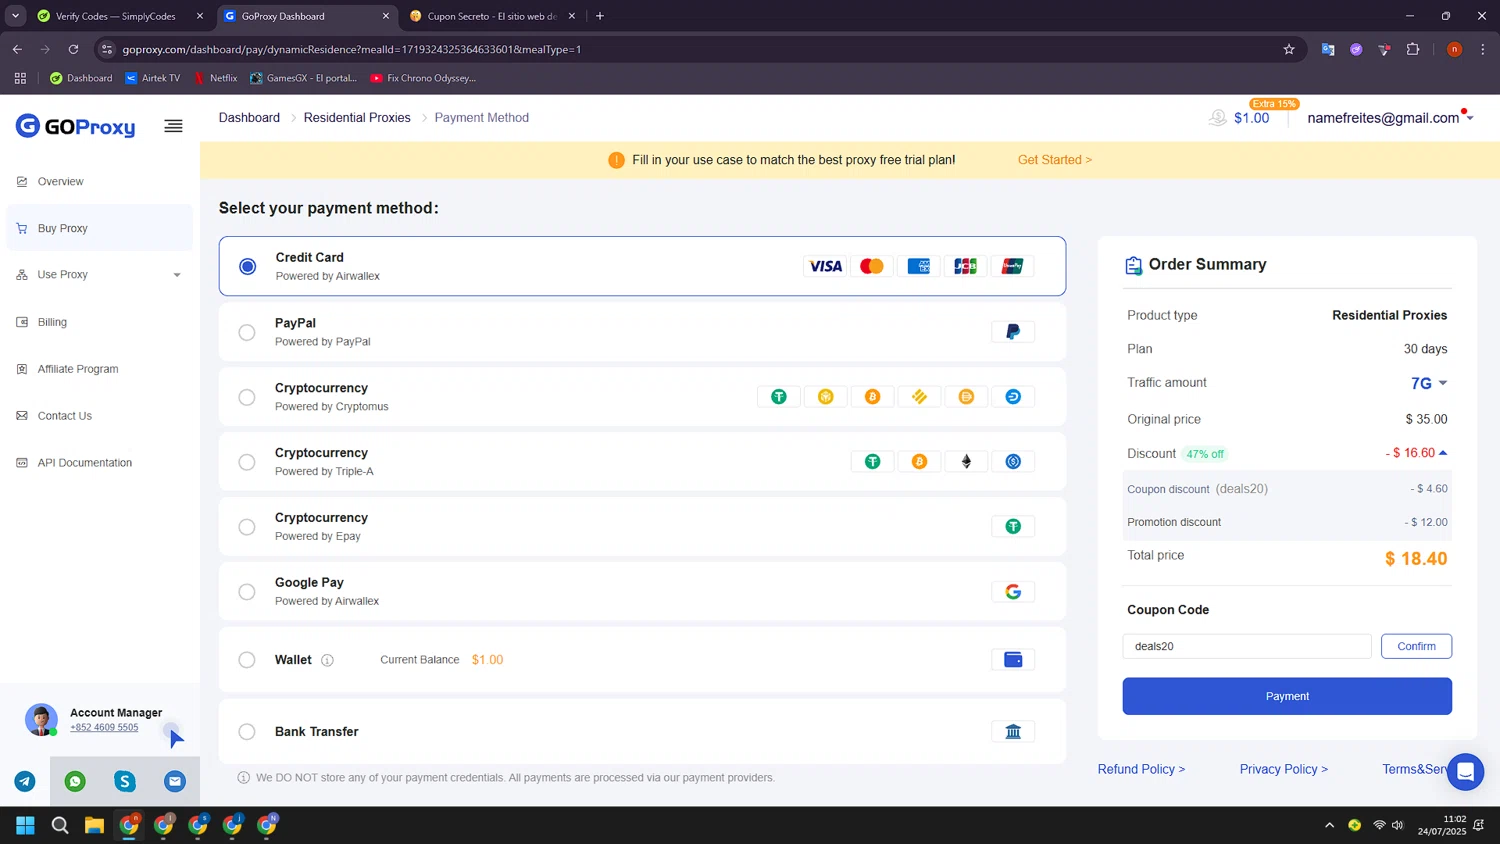The image size is (1500, 844).
Task: Open Windows taskbar search
Action: (x=60, y=825)
